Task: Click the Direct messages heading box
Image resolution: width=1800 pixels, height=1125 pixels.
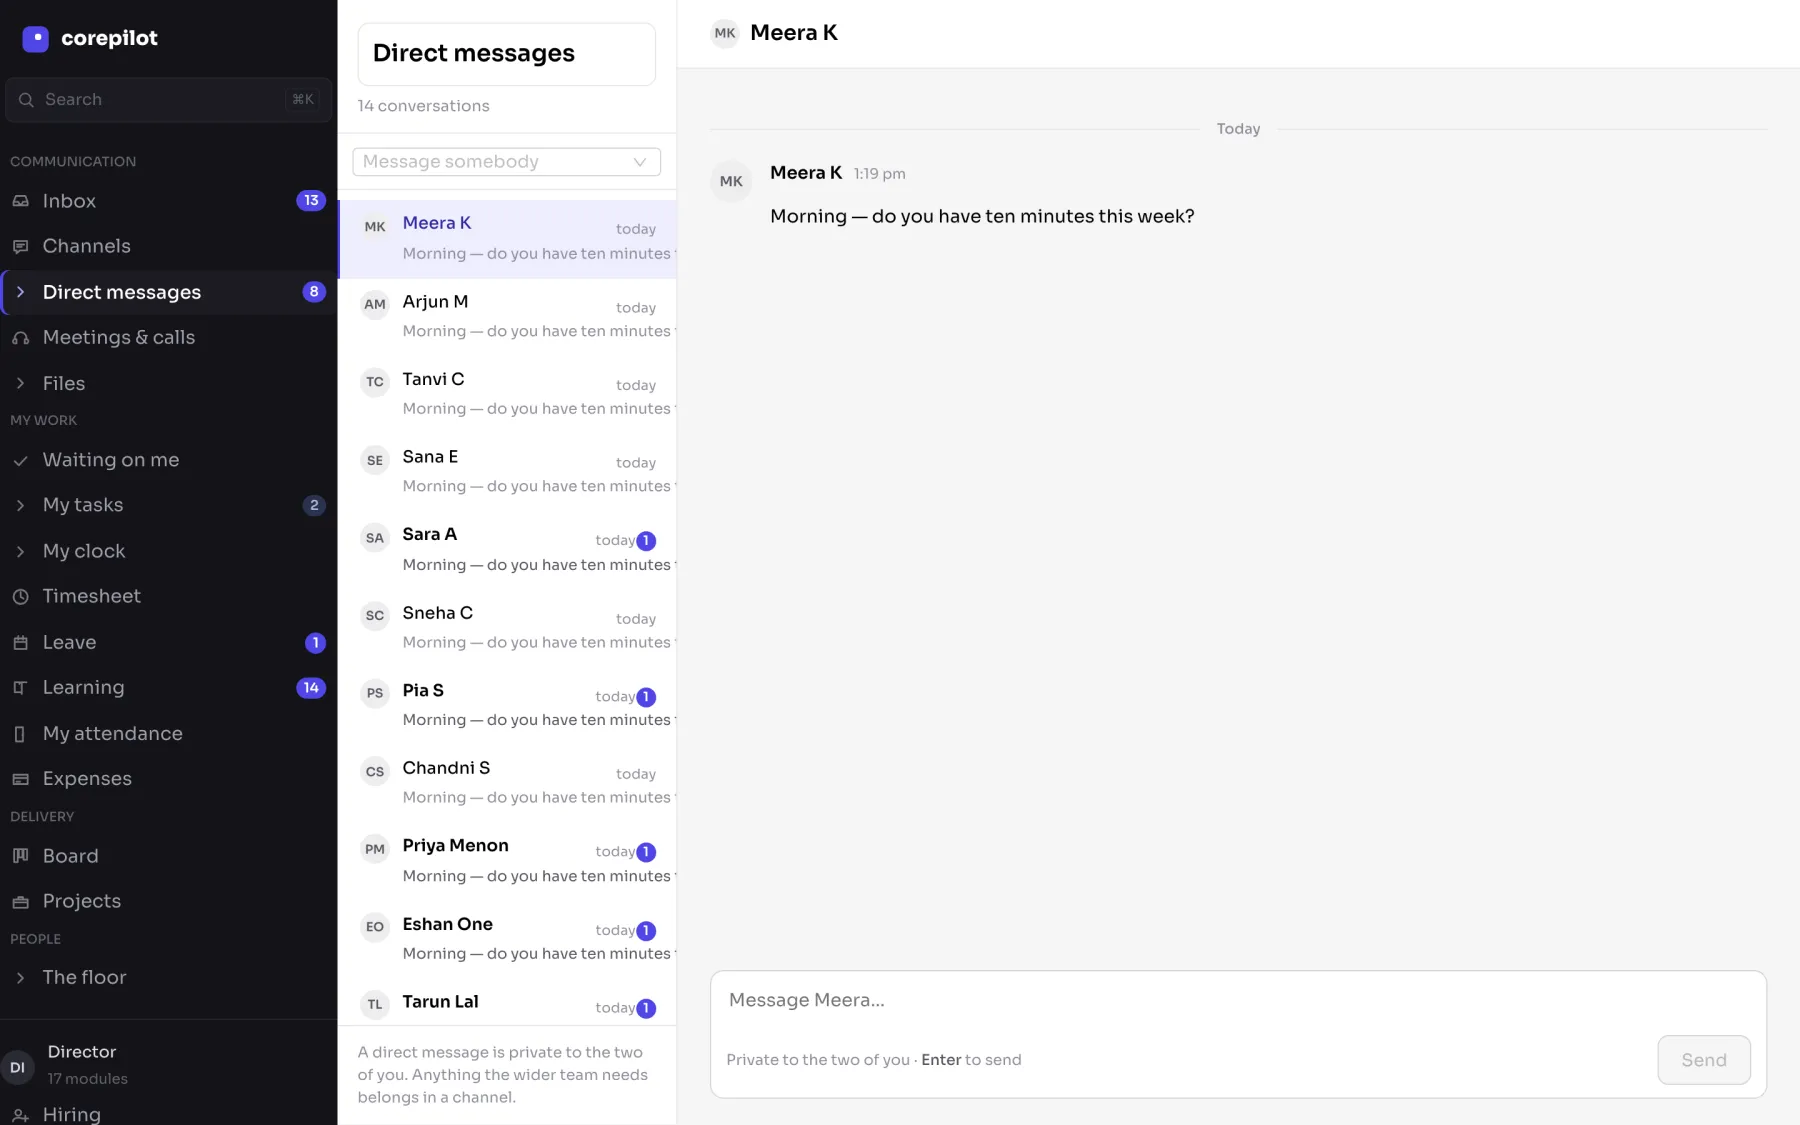Action: [506, 54]
